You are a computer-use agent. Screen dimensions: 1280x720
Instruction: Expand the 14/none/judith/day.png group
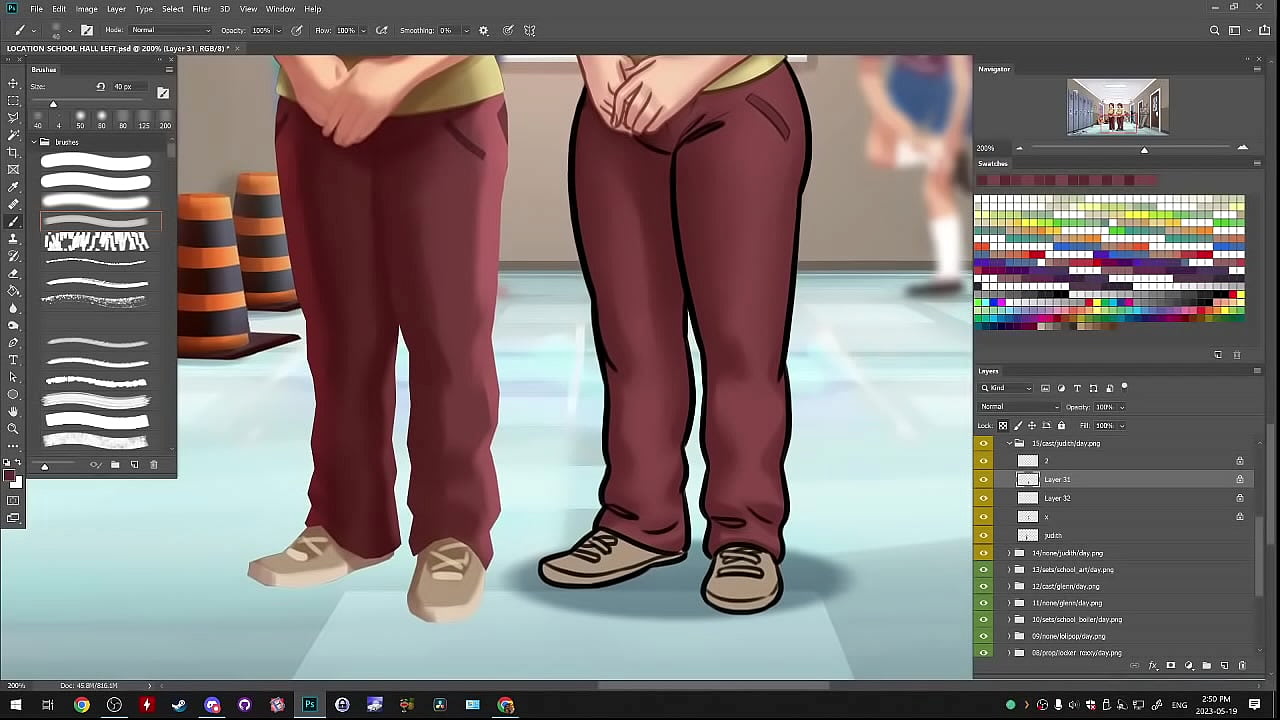[1008, 553]
